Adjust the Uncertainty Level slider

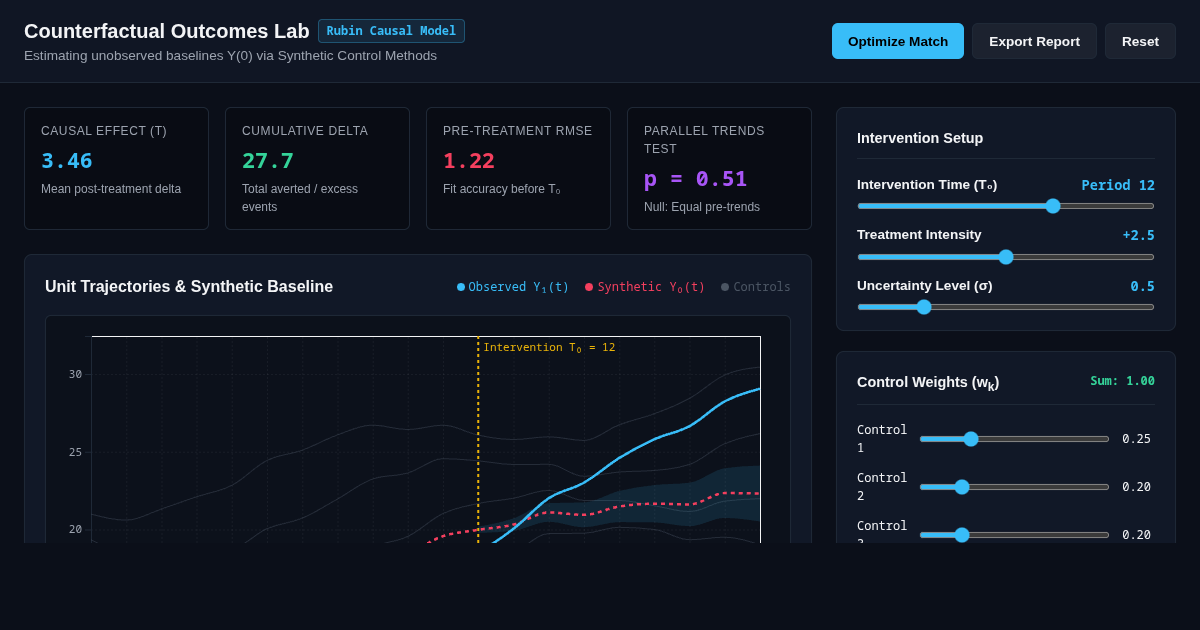[x=1006, y=307]
